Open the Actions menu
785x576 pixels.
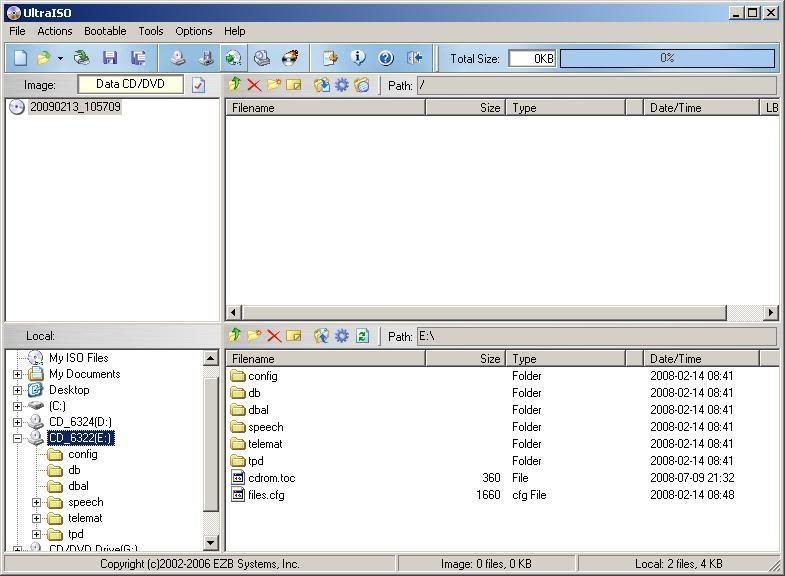click(x=55, y=31)
